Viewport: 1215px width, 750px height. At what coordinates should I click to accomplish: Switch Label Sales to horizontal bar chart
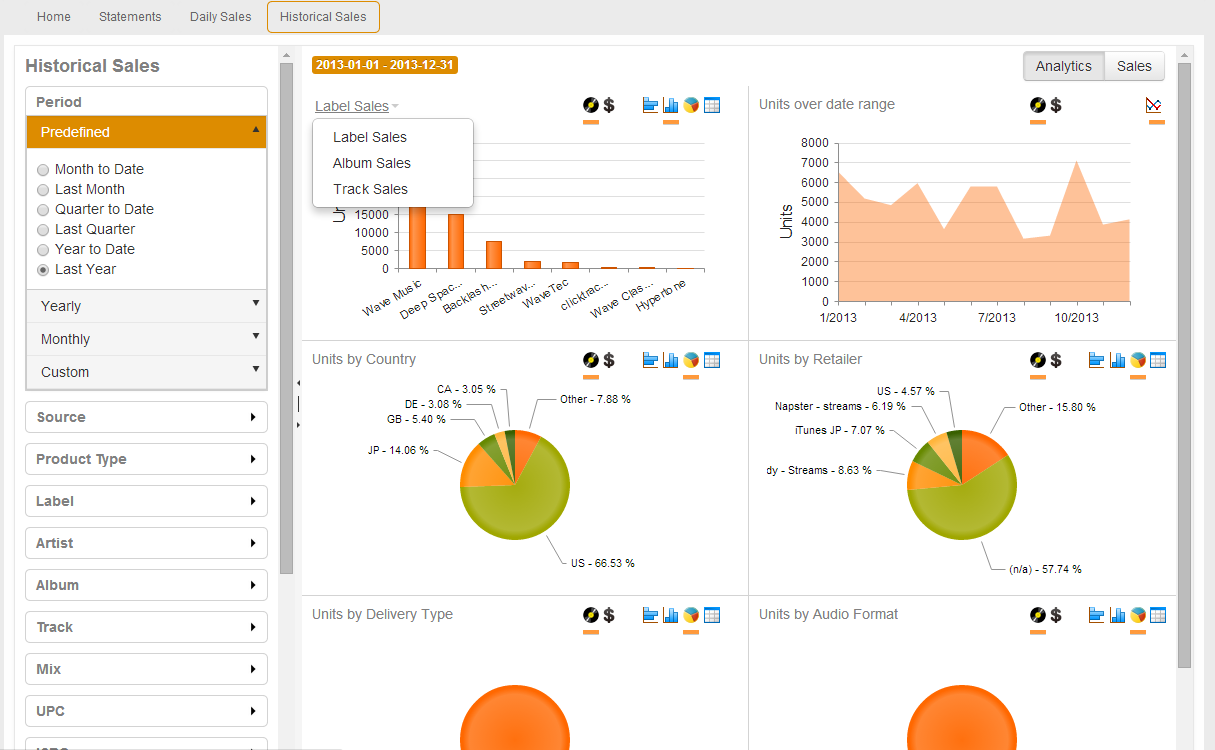point(651,105)
